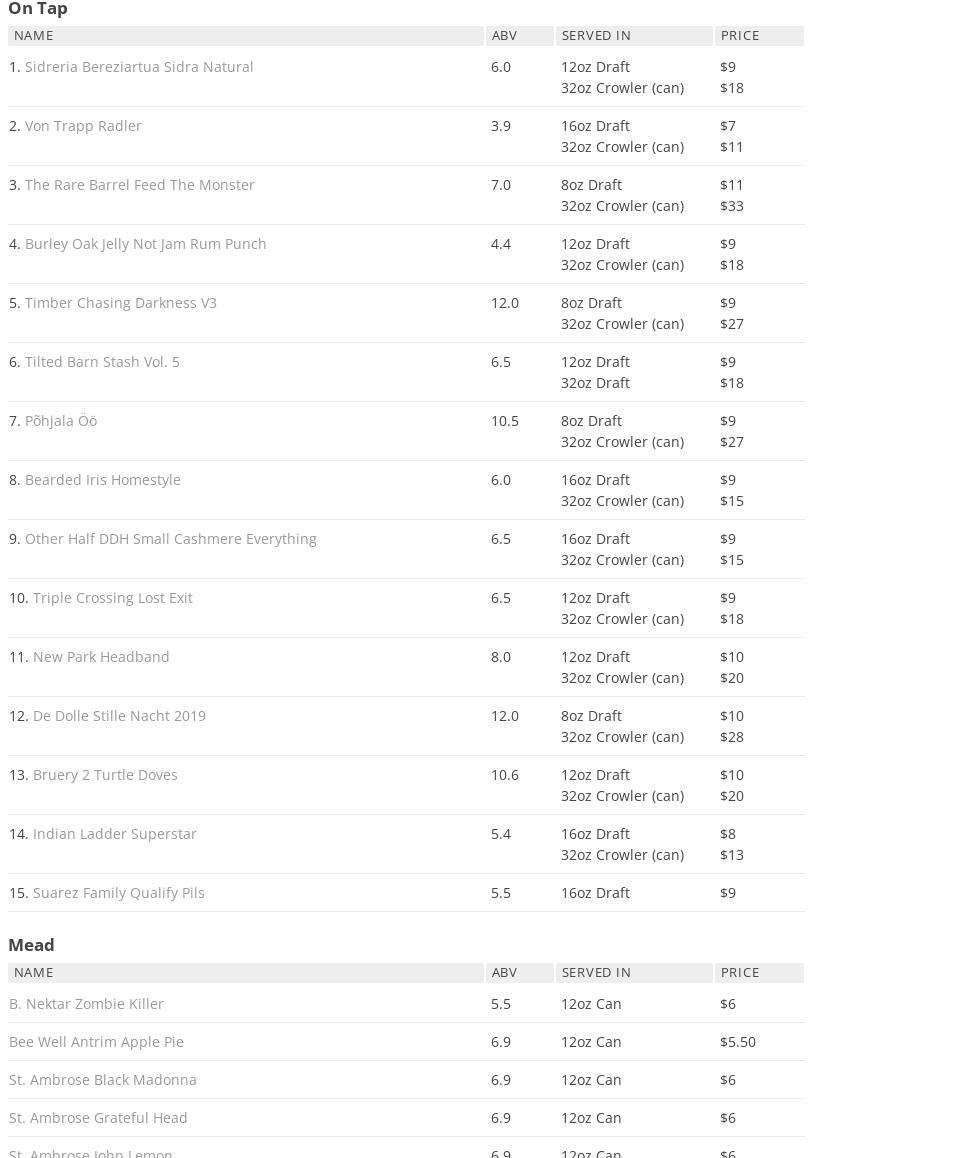Click the Von Trapp Radler link
The height and width of the screenshot is (1158, 975).
(x=83, y=126)
